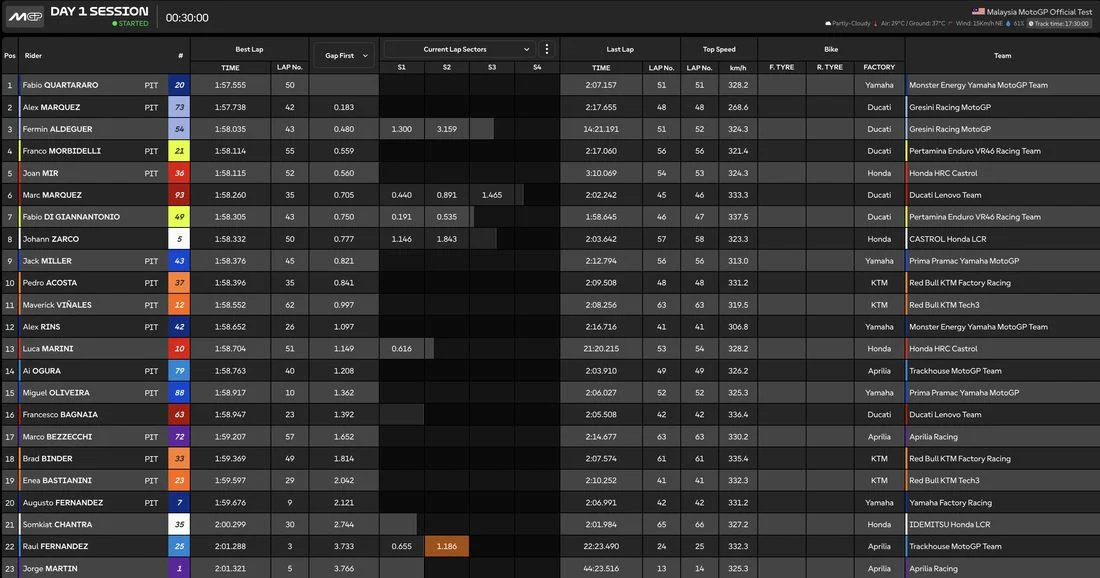1100x578 pixels.
Task: Select rider Pedro ACOSTA
Action: tap(50, 283)
